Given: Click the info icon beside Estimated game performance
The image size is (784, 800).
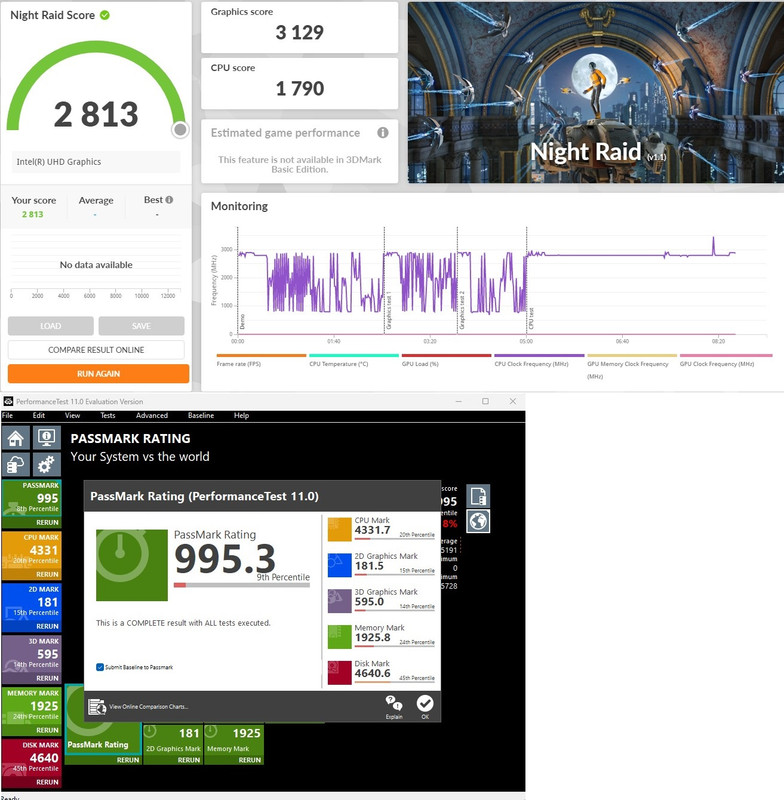Looking at the screenshot, I should (383, 133).
